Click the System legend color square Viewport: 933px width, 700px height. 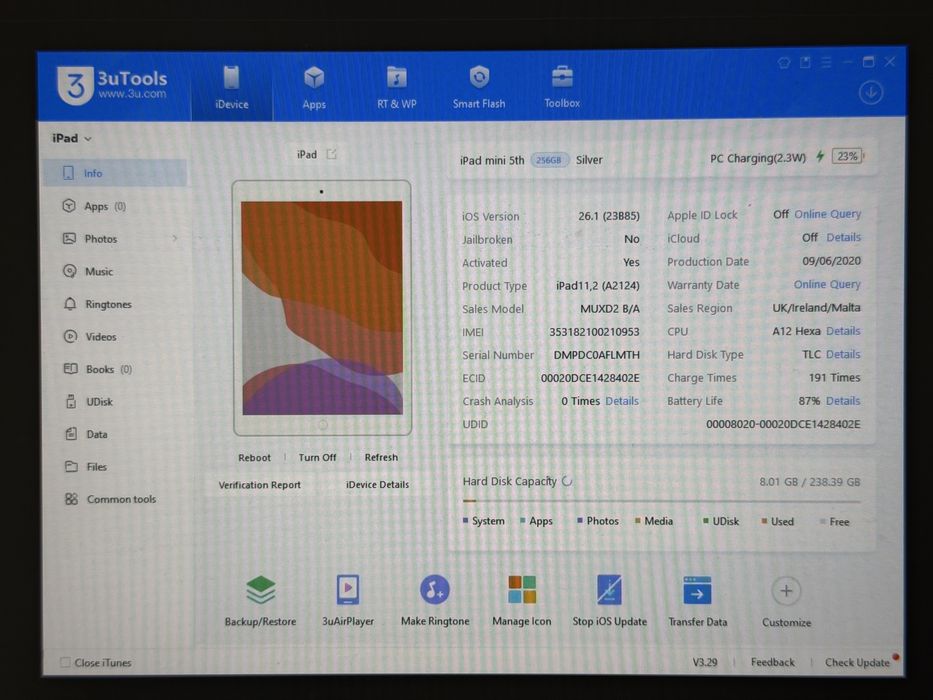(x=465, y=521)
